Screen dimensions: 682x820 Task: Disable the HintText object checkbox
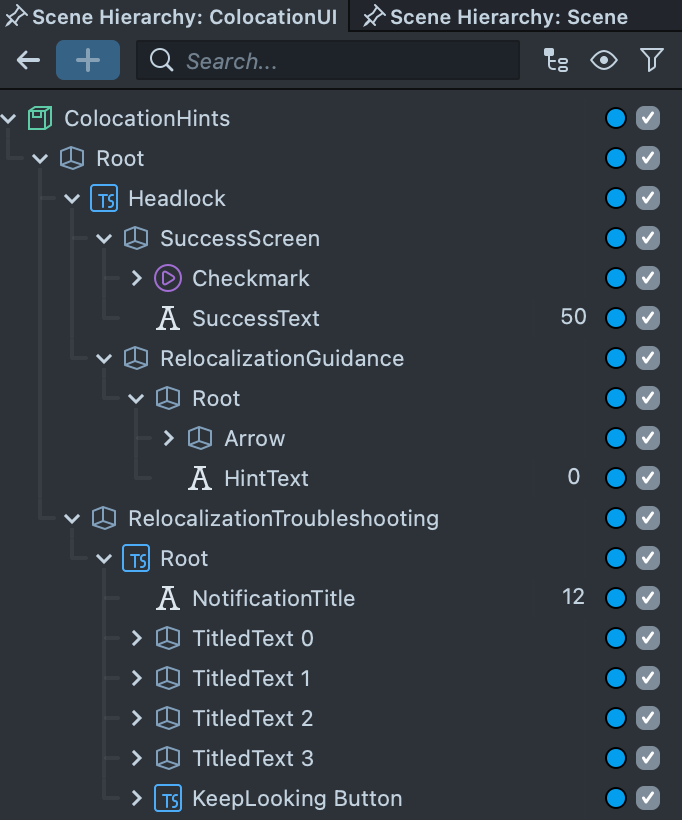(x=648, y=479)
